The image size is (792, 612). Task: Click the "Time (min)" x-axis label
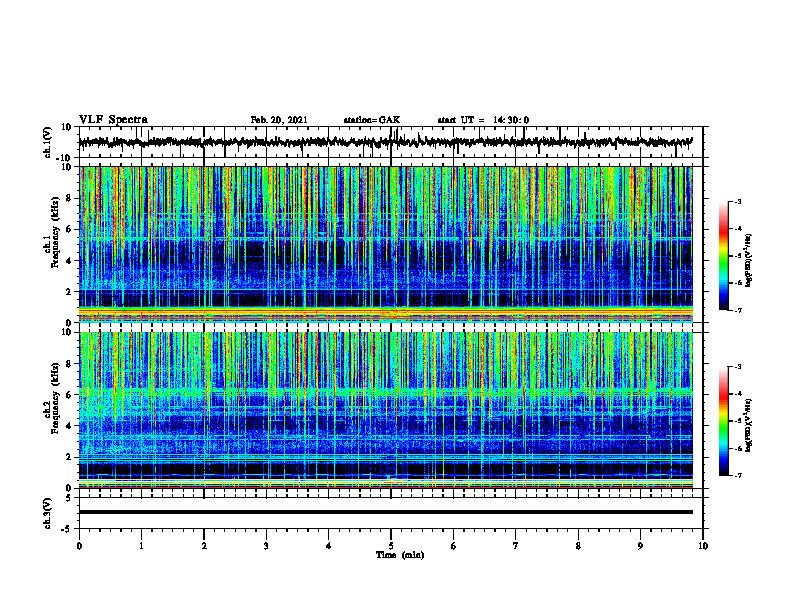(400, 555)
